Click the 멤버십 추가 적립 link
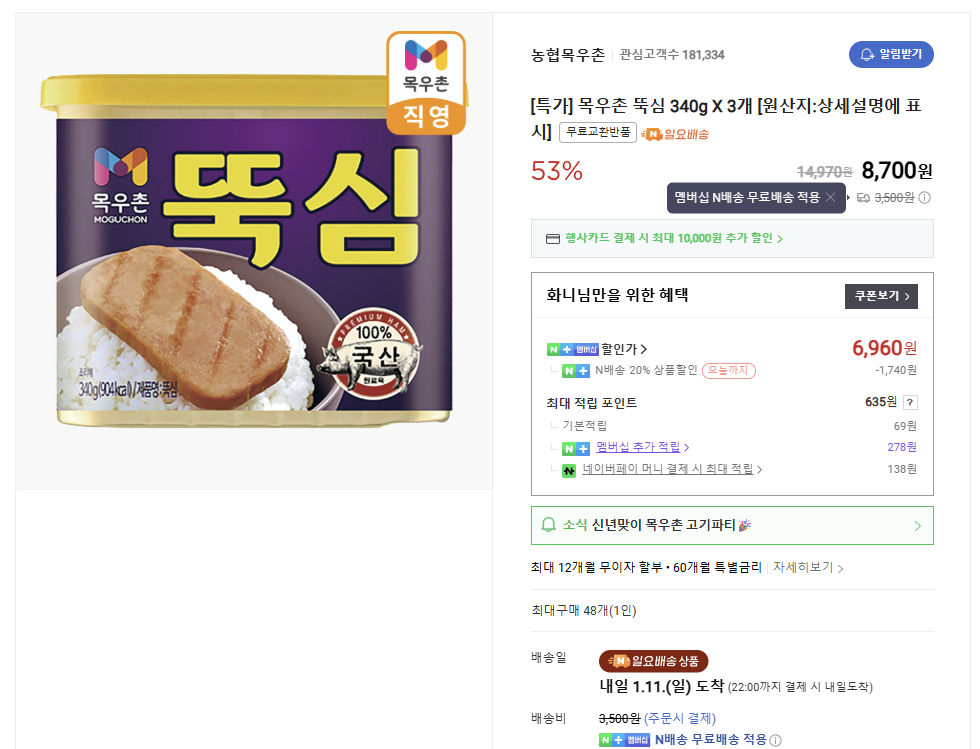The width and height of the screenshot is (980, 749). [634, 446]
